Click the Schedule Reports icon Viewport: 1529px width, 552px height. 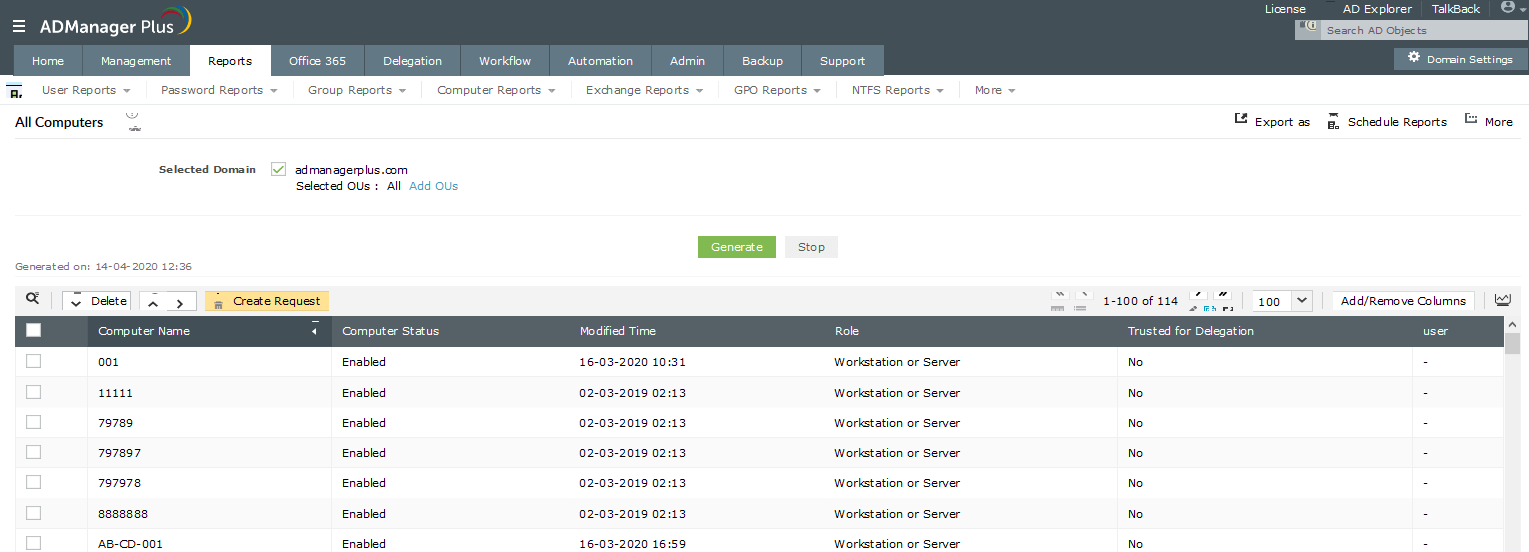[x=1333, y=121]
